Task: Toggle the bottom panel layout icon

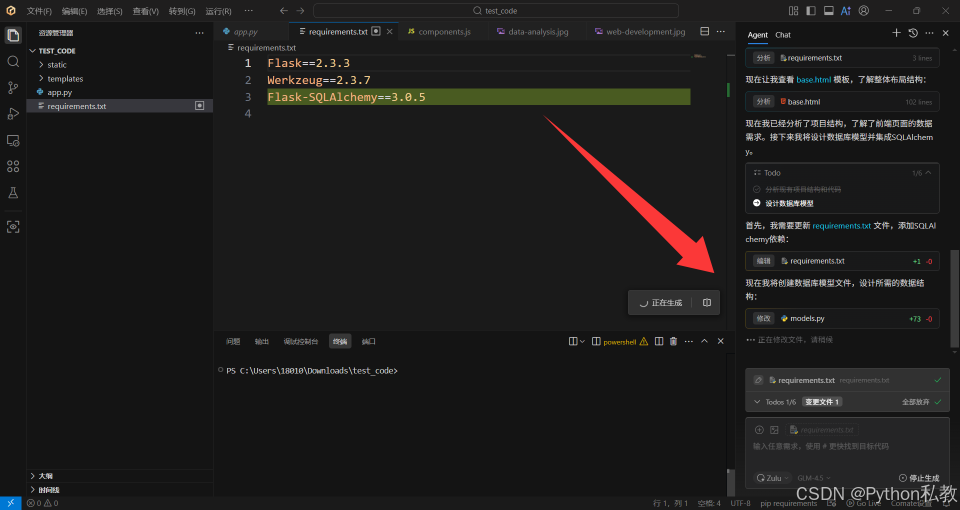Action: coord(828,10)
